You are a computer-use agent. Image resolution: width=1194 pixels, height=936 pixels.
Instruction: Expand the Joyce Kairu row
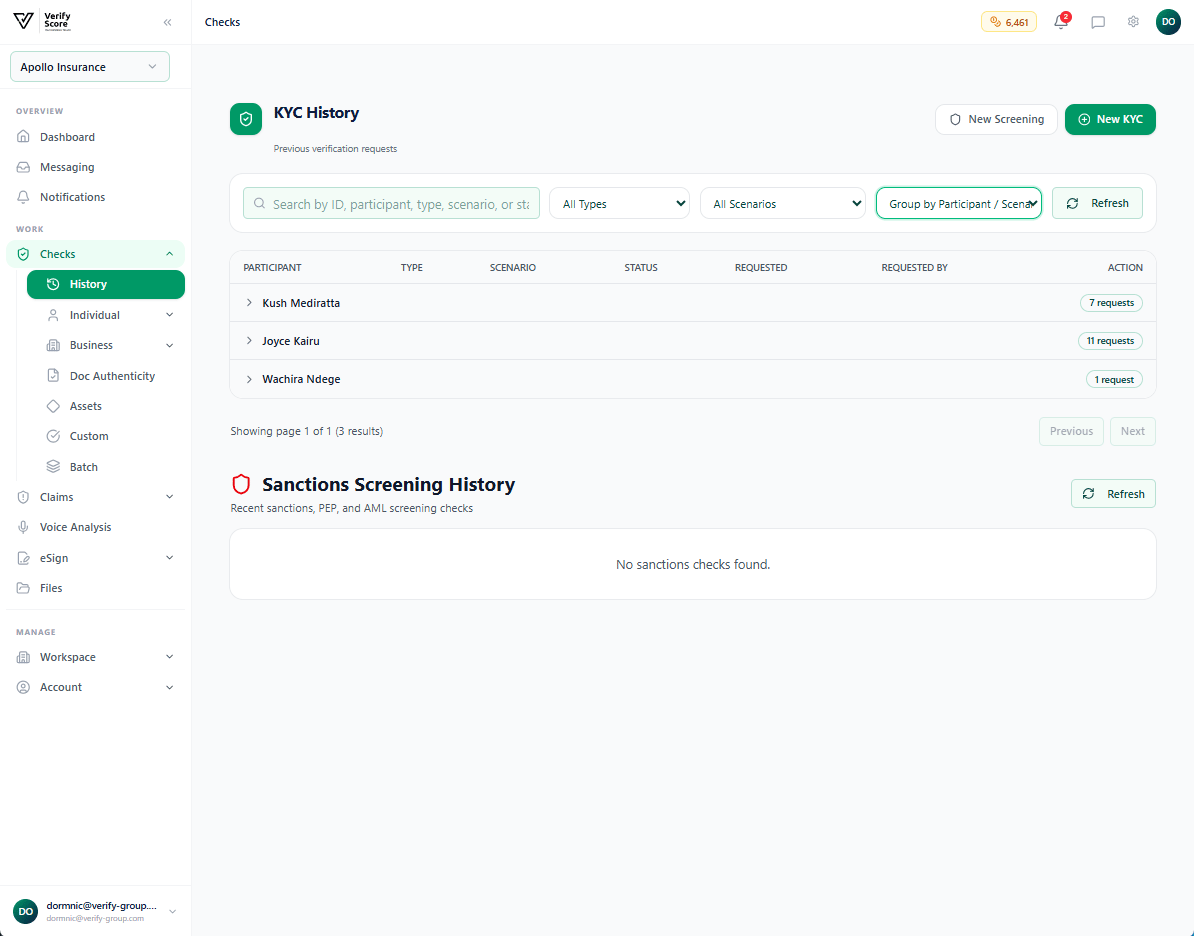[x=249, y=341]
